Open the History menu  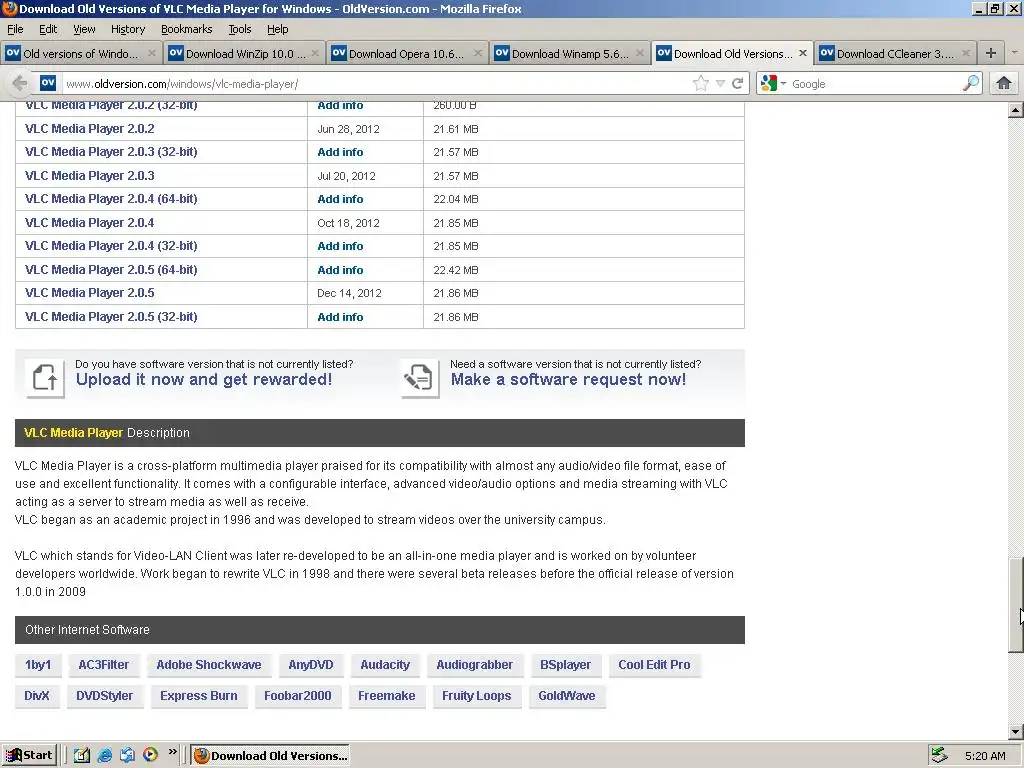point(128,29)
